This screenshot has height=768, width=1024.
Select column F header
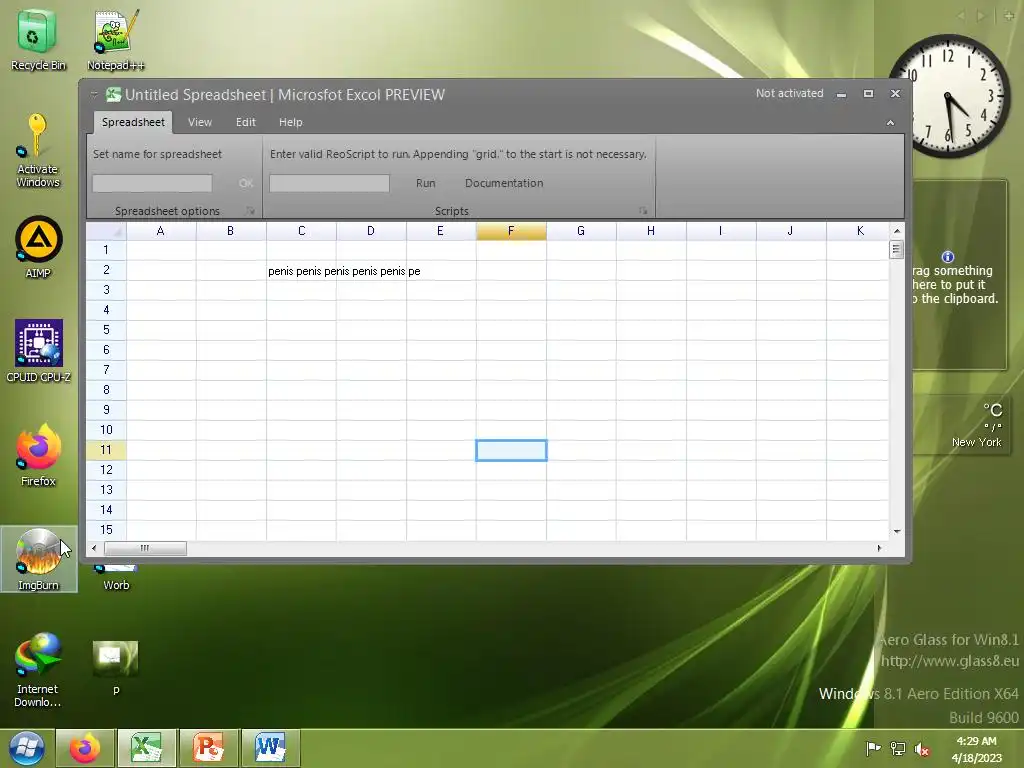pos(511,231)
